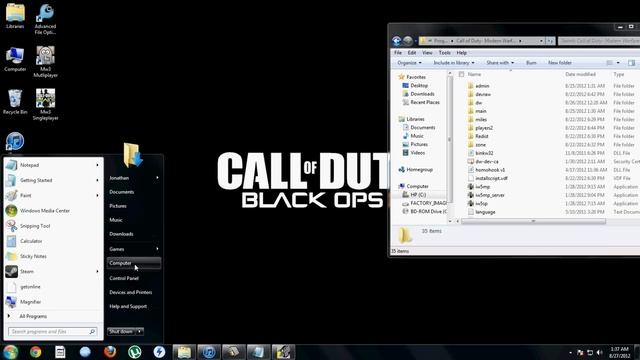Click Explorer Back navigation arrow
Screen dimensions: 640x360
(396, 41)
